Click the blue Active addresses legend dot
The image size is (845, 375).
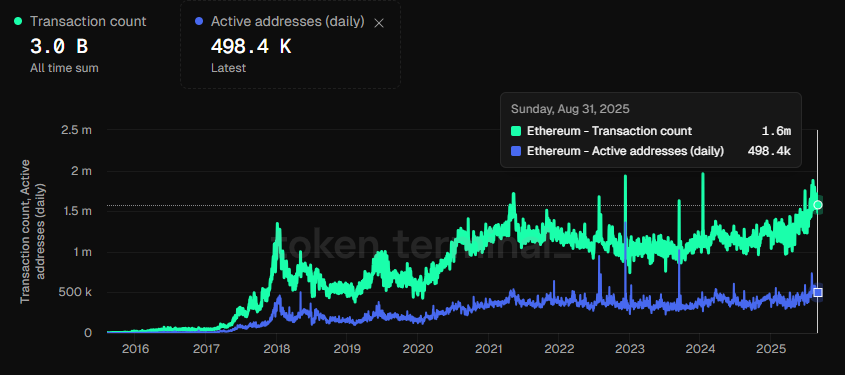coord(199,22)
